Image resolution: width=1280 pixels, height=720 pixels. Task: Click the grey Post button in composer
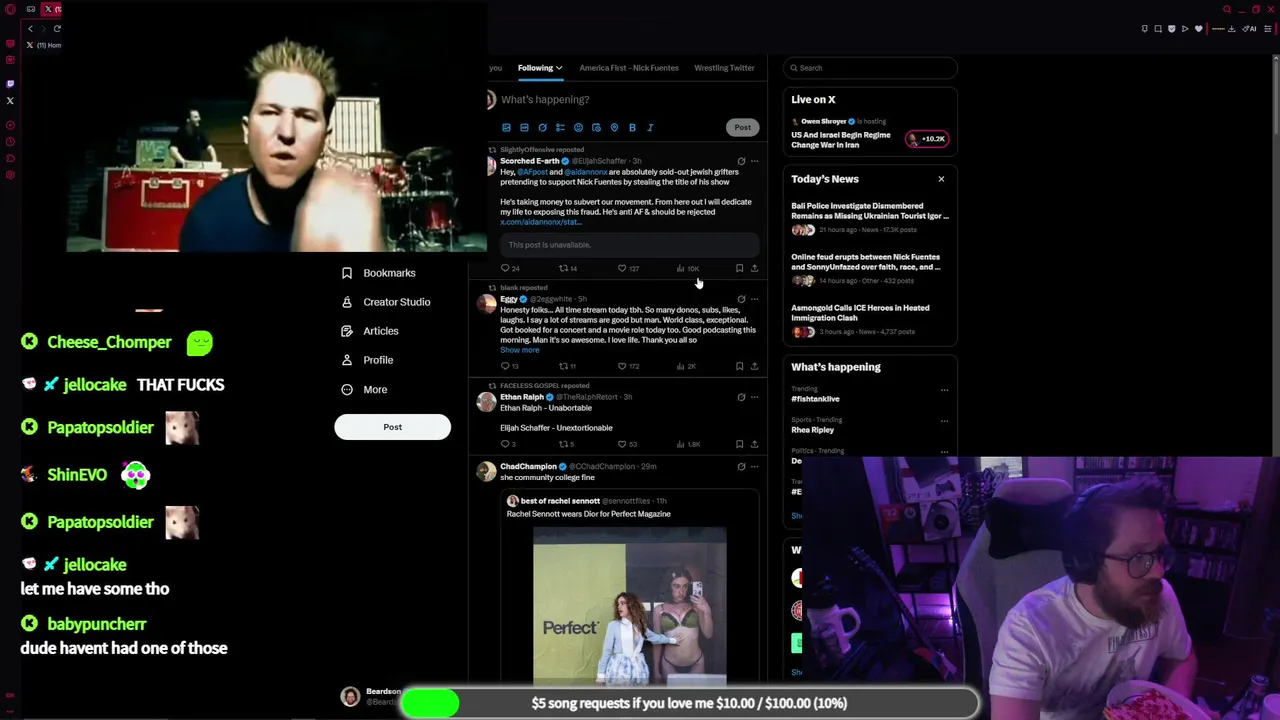742,127
